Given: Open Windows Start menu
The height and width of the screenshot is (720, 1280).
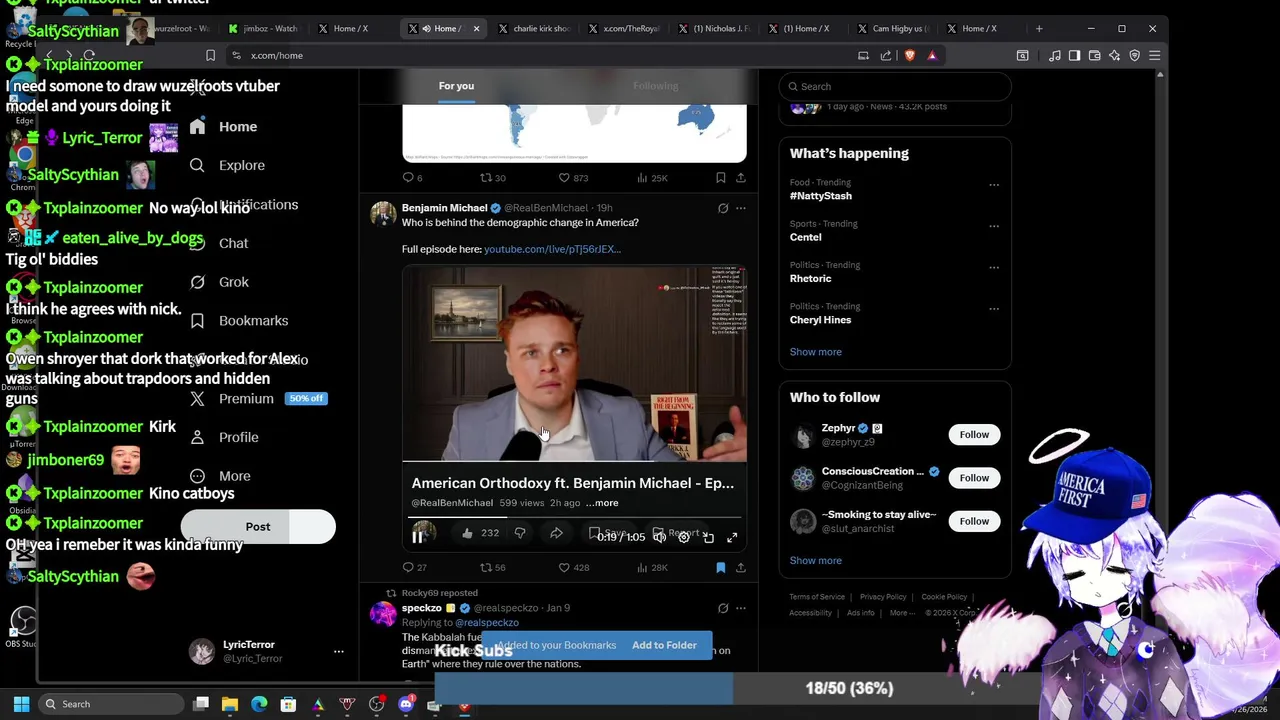Looking at the screenshot, I should coord(21,704).
